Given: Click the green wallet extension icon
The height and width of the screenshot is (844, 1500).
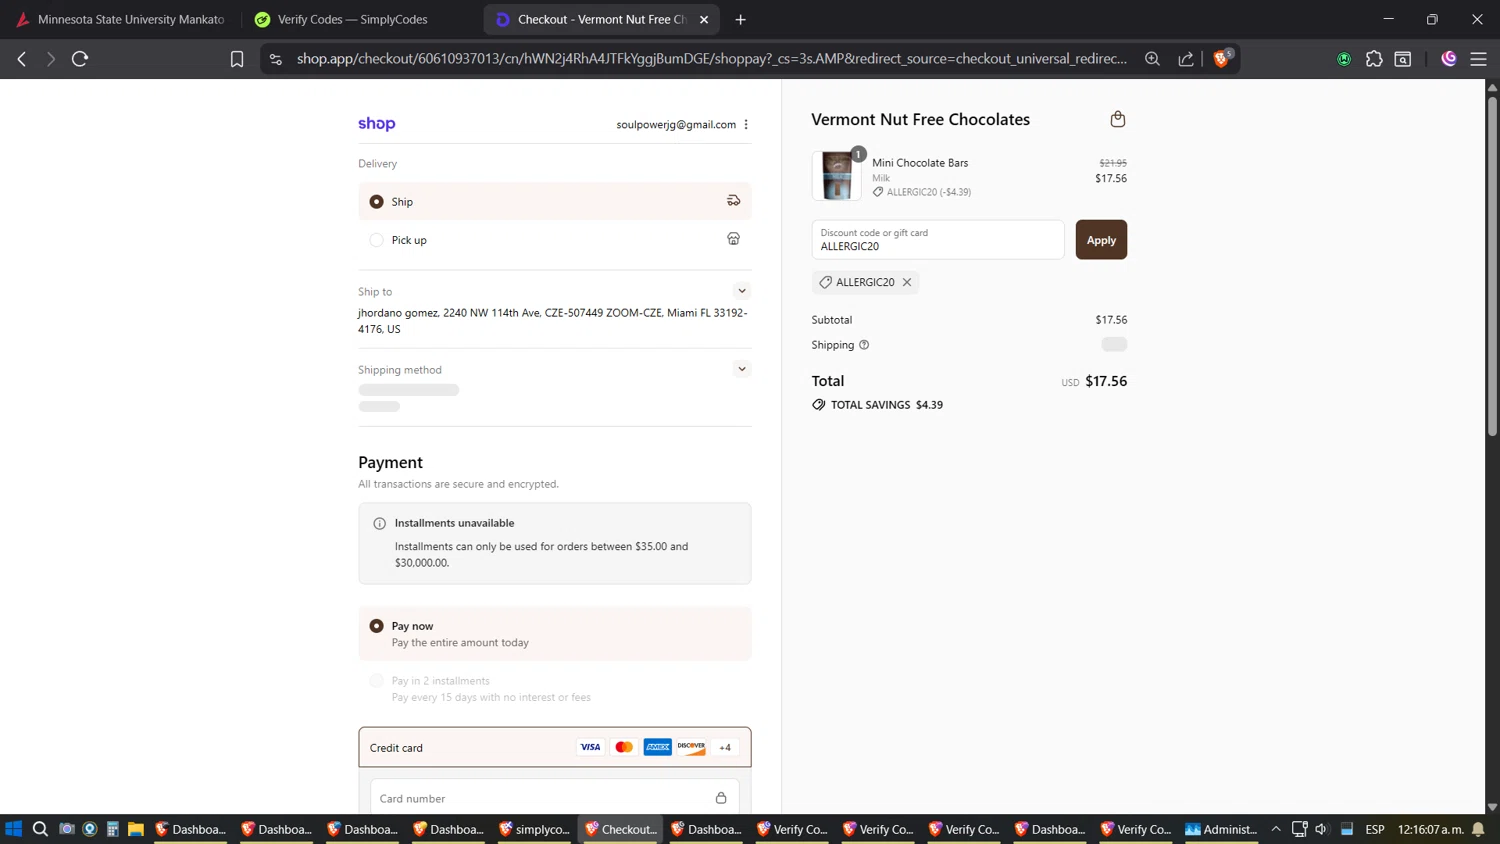Looking at the screenshot, I should [x=1344, y=59].
